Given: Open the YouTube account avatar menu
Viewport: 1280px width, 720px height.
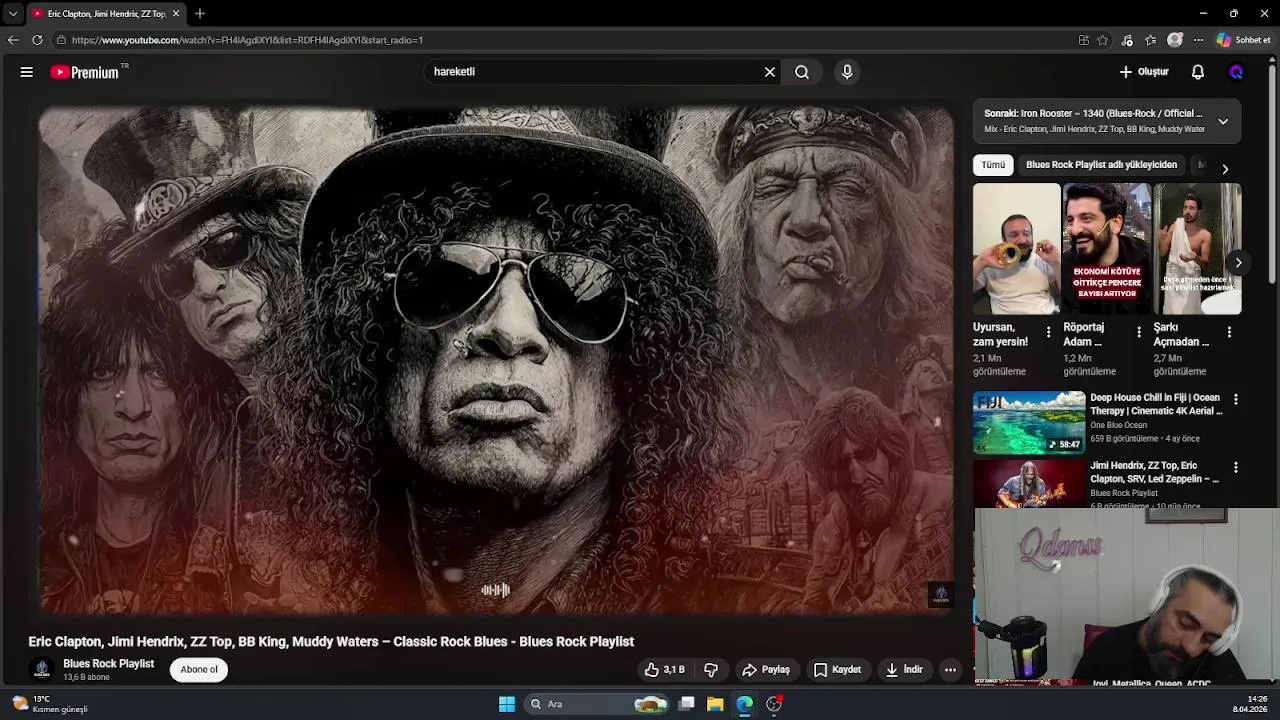Looking at the screenshot, I should [x=1236, y=72].
